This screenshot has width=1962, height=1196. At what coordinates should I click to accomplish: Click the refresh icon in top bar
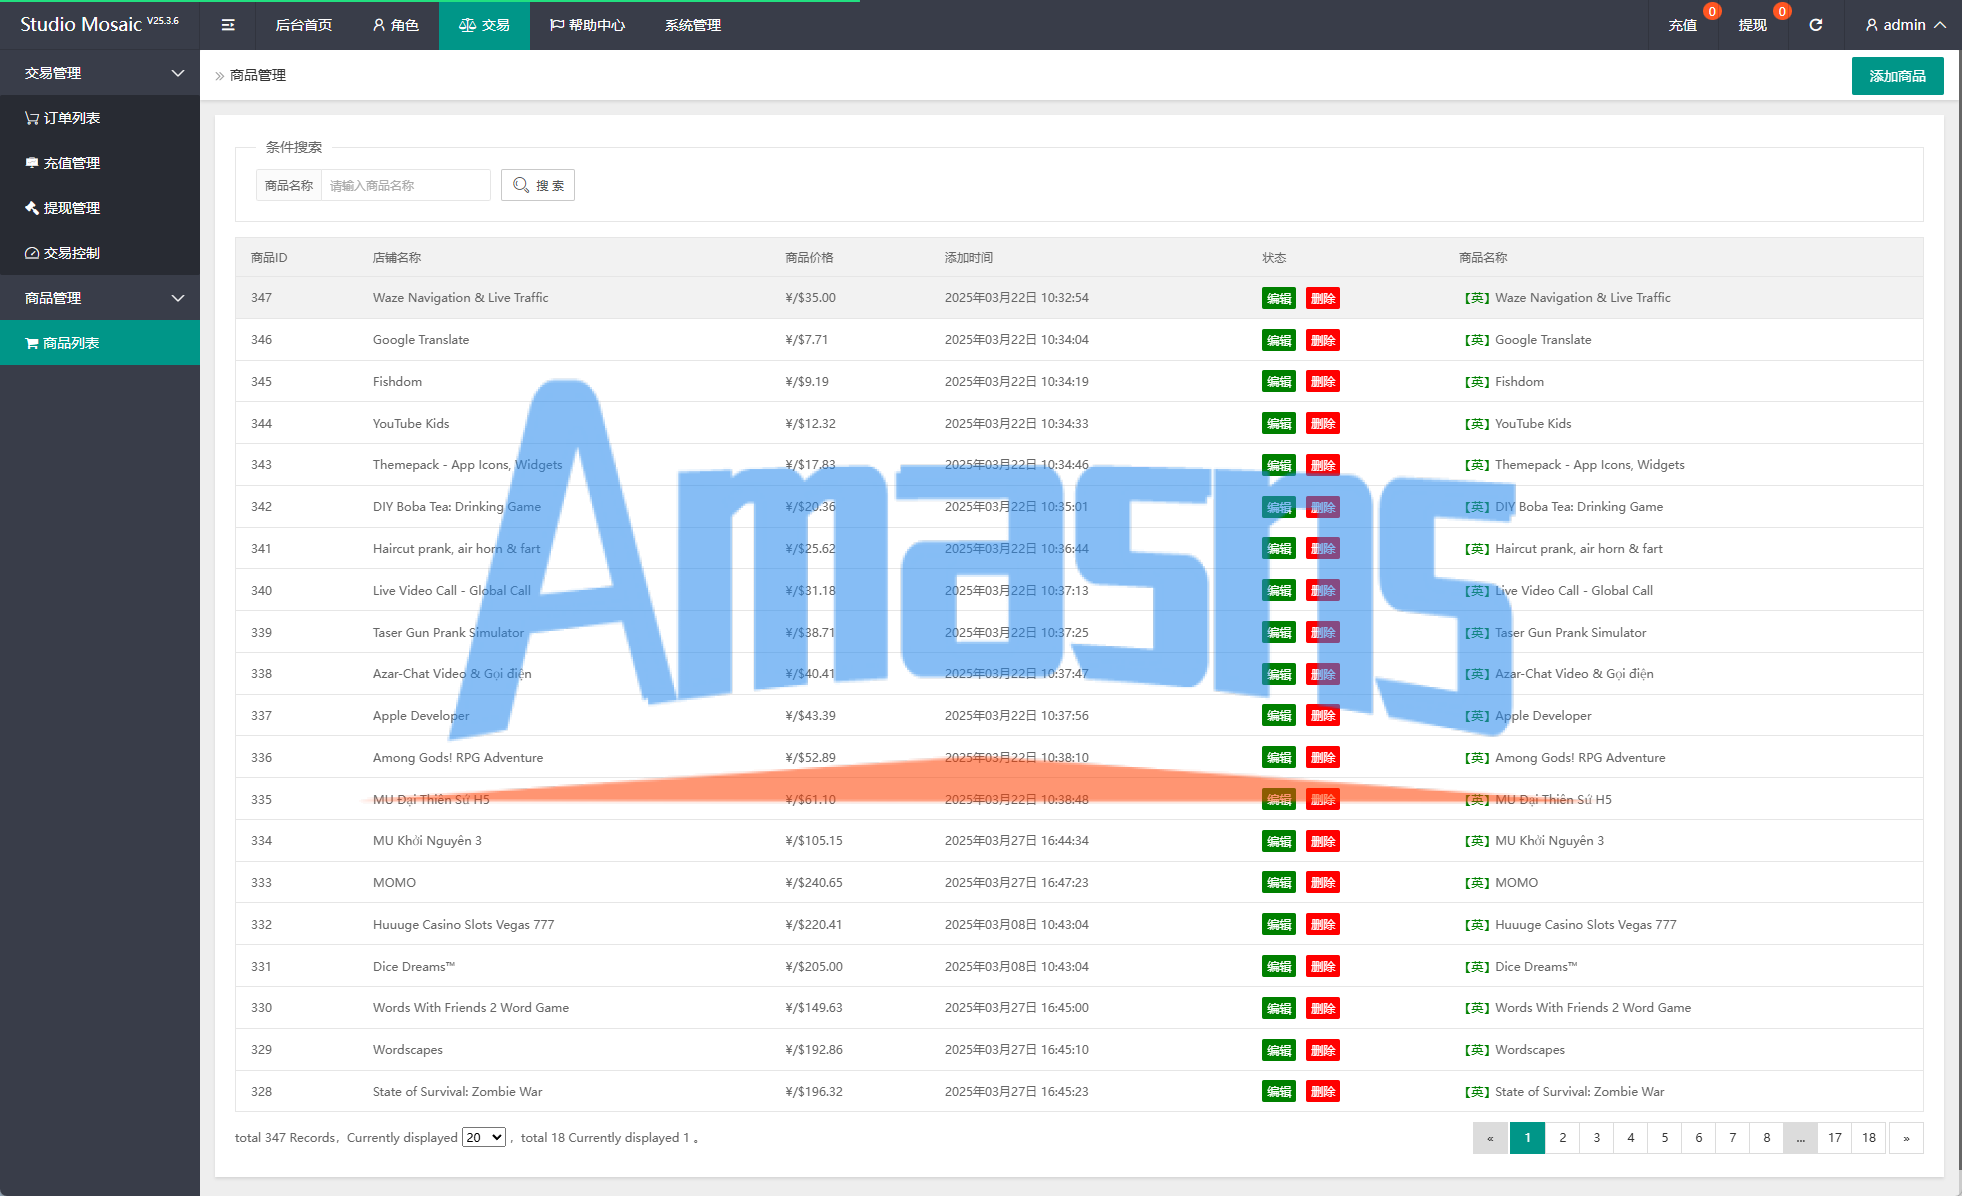click(x=1816, y=25)
